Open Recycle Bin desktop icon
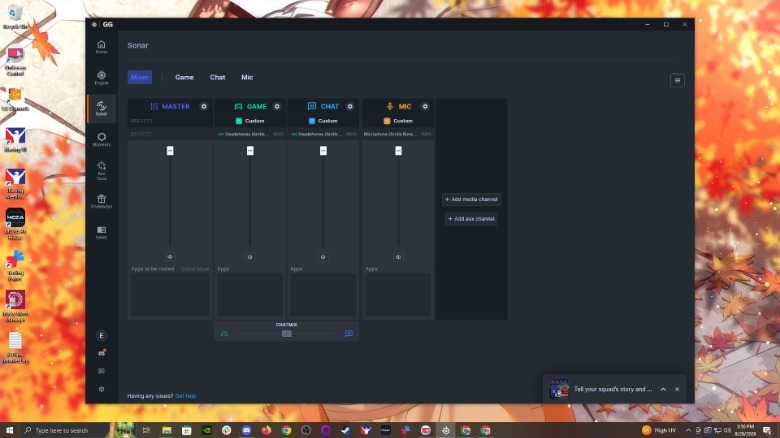This screenshot has width=780, height=438. click(15, 16)
